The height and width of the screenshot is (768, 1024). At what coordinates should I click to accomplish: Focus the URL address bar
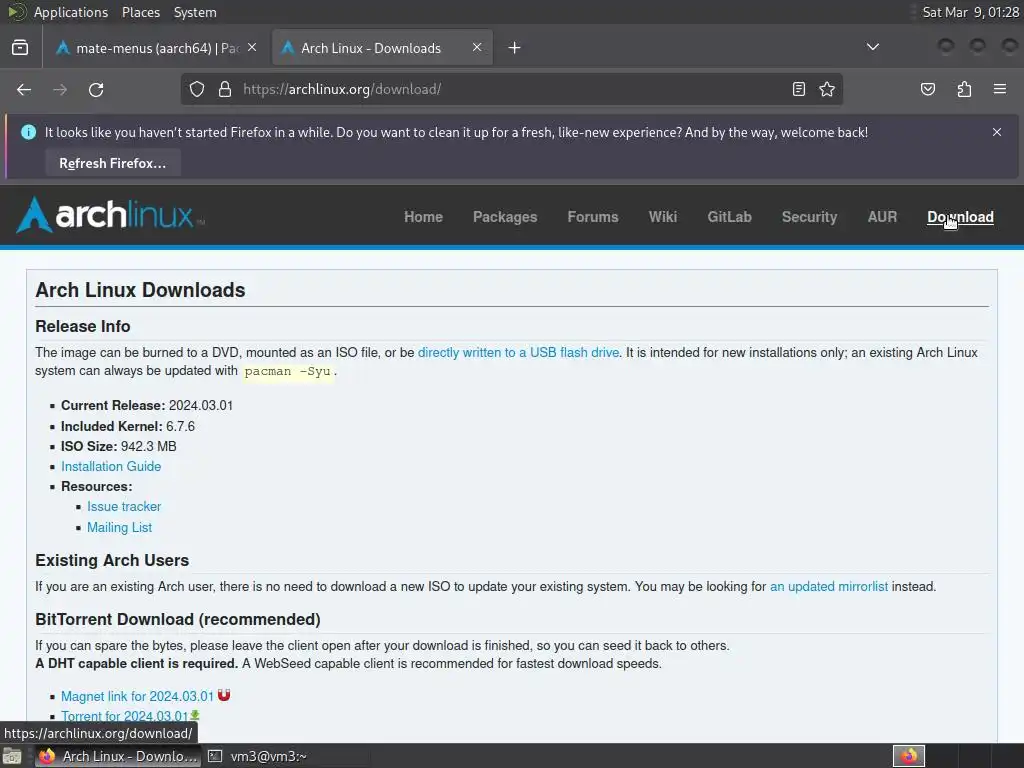[512, 89]
